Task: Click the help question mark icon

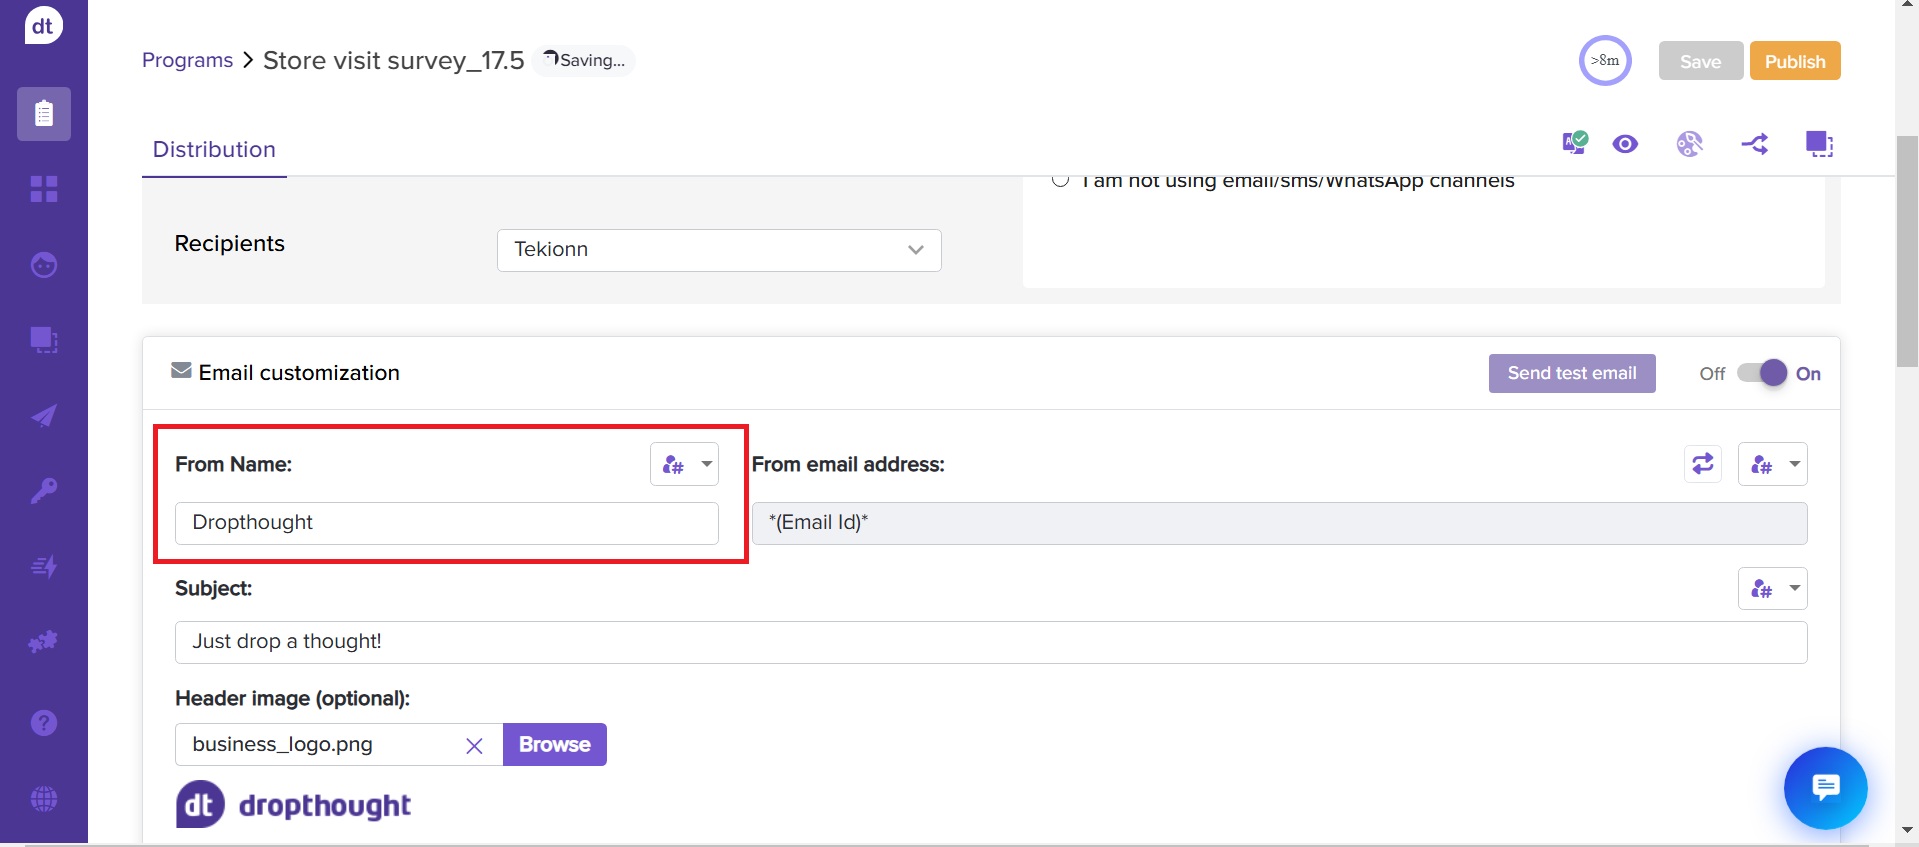Action: pyautogui.click(x=44, y=723)
